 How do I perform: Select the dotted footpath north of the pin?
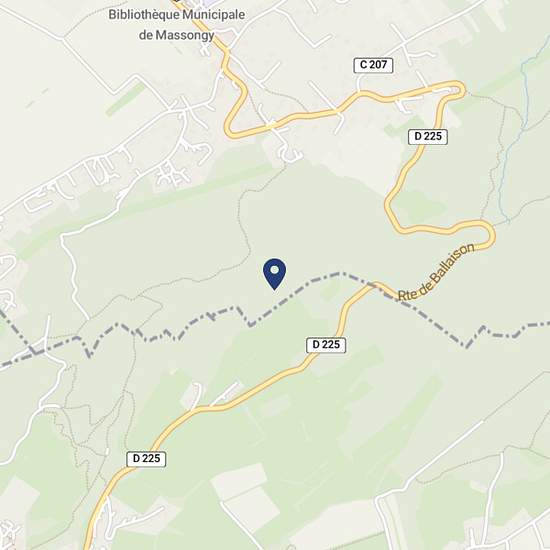[246, 224]
